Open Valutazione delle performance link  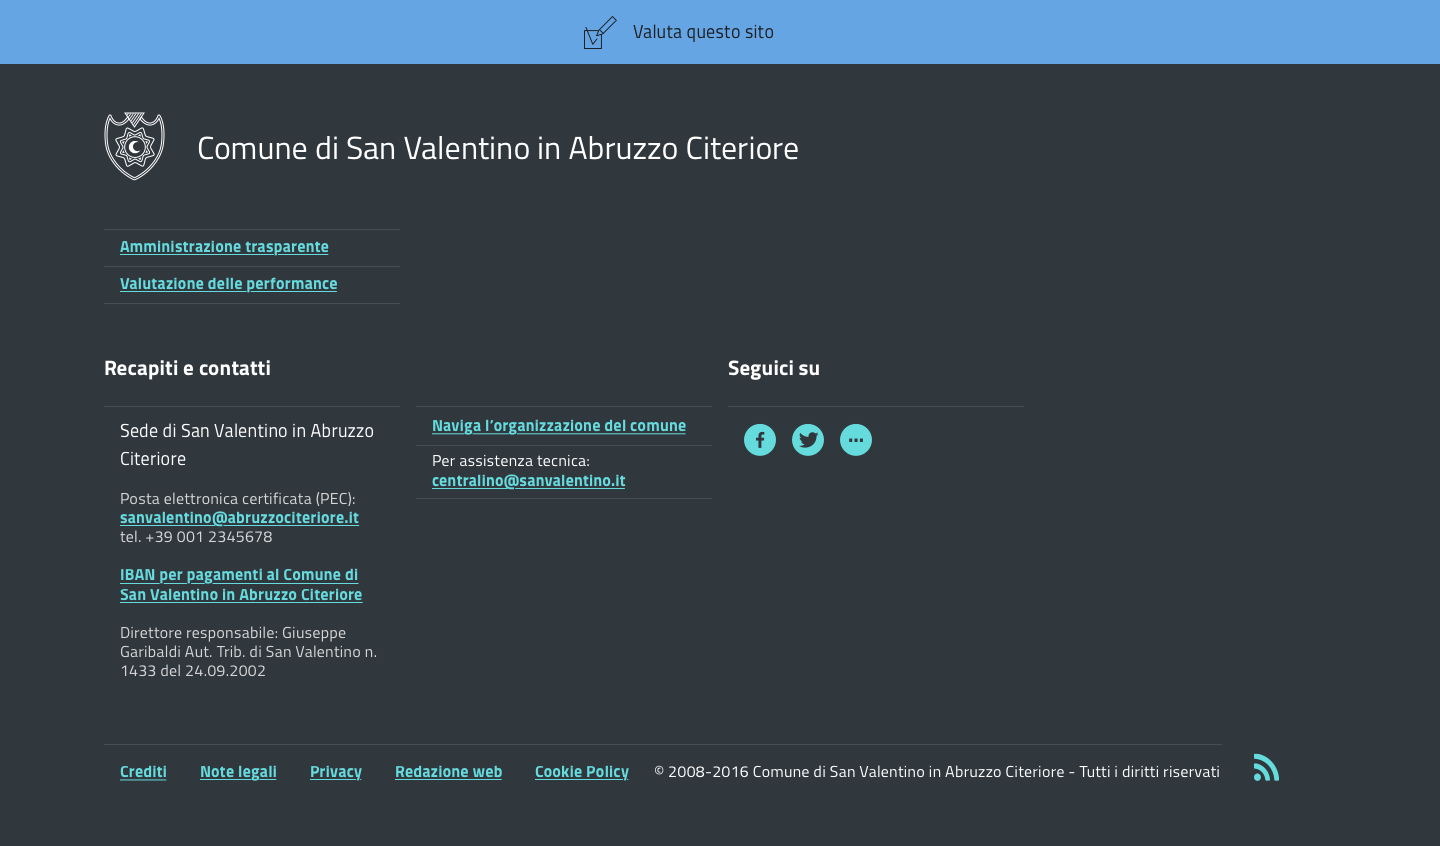click(x=228, y=284)
